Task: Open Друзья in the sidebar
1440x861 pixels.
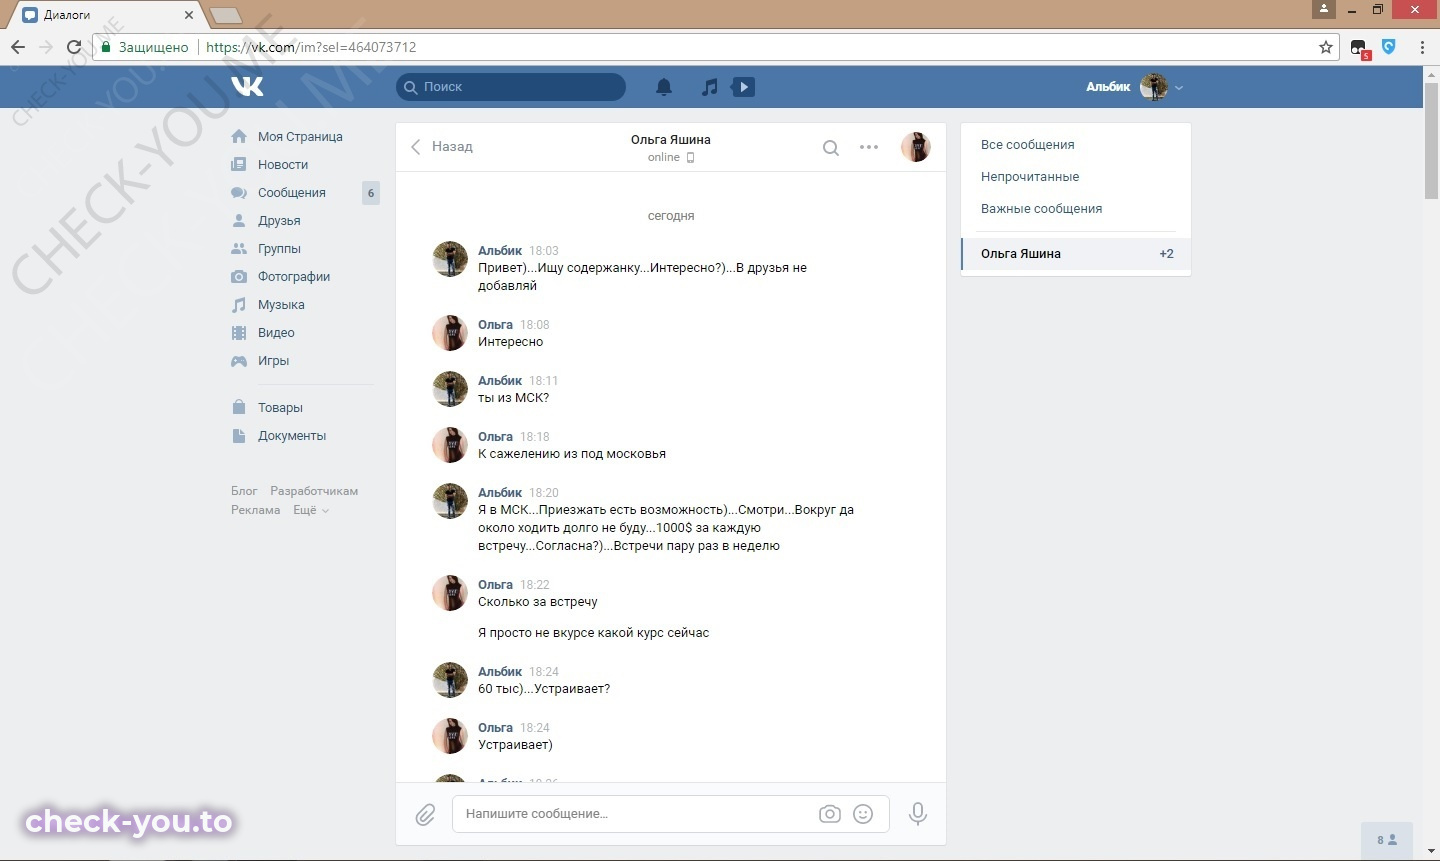Action: coord(279,221)
